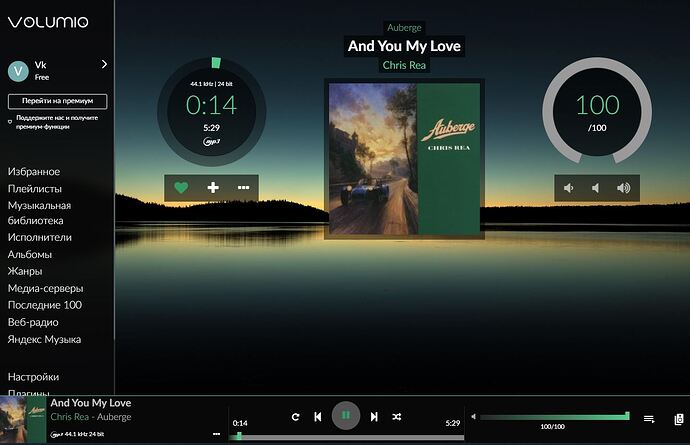690x445 pixels.
Task: Open Жанры in the sidebar
Action: tap(25, 271)
